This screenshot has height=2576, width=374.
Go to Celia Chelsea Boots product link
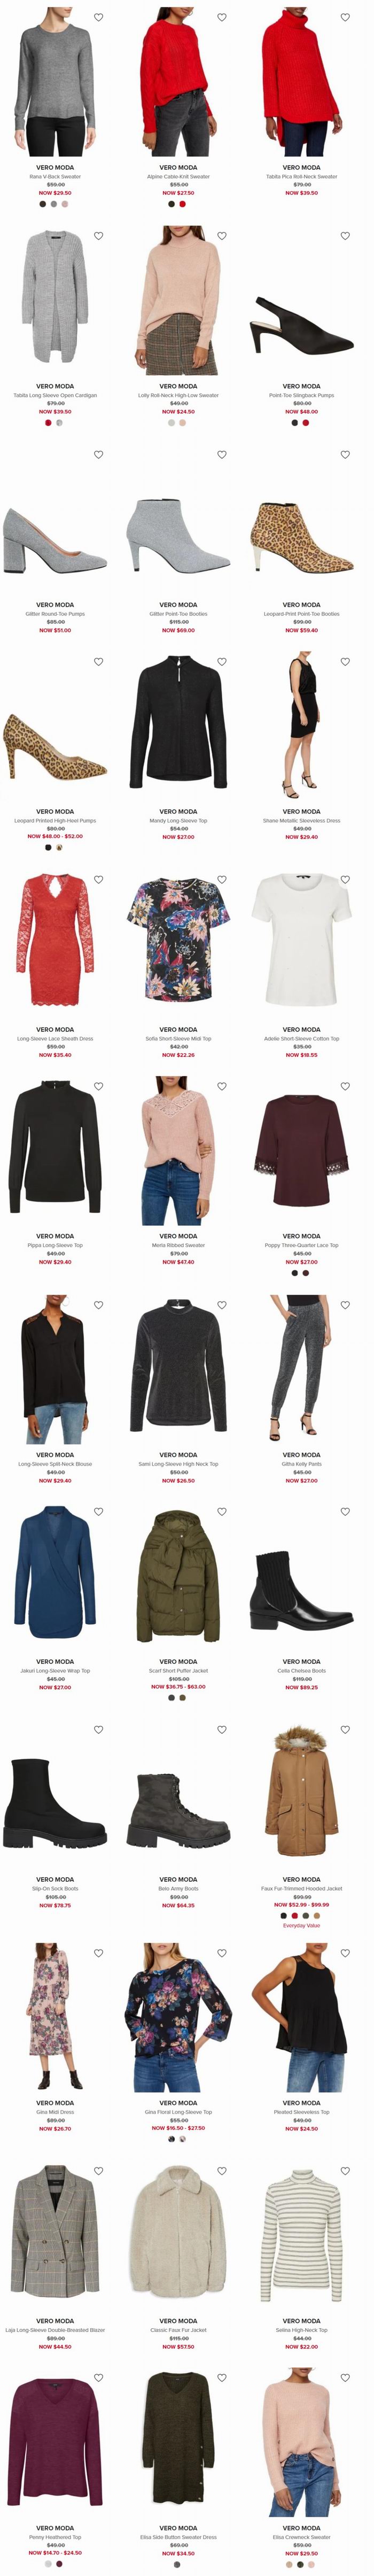click(x=301, y=1670)
